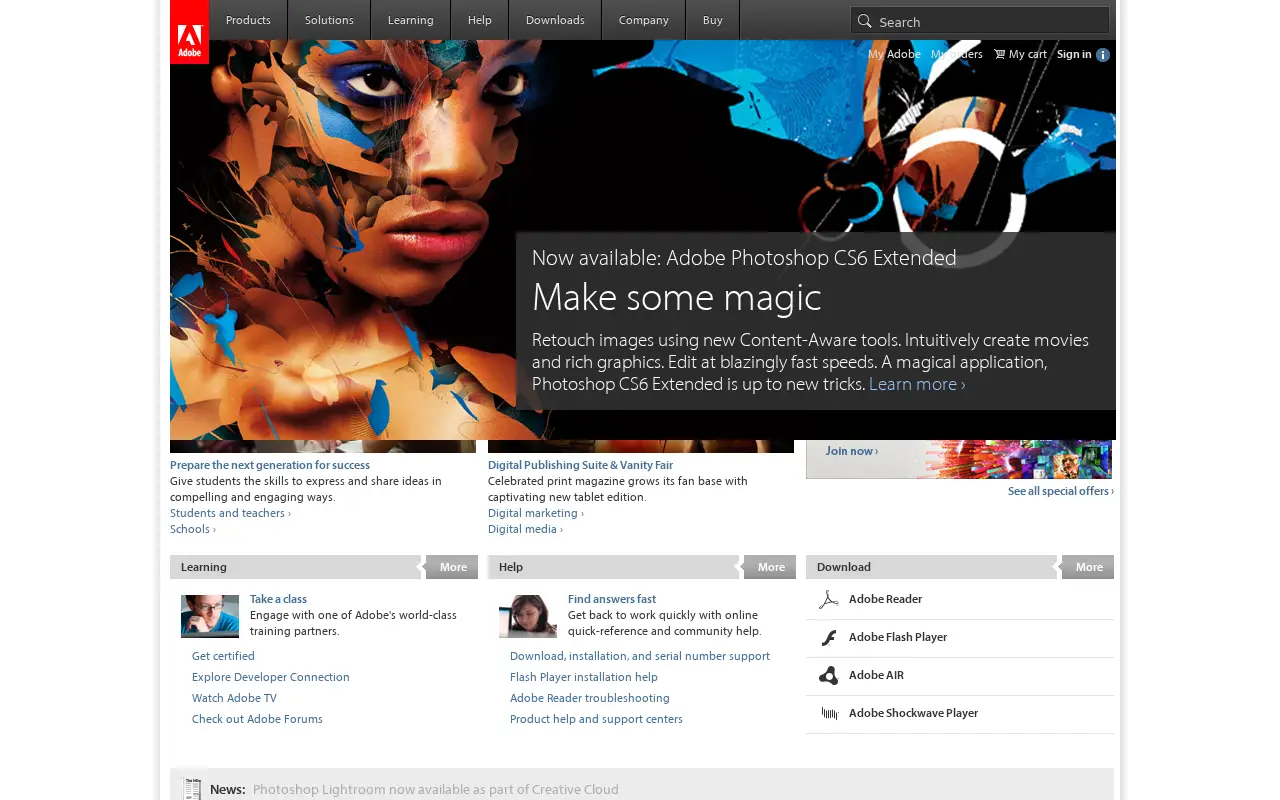Open Explore Developer Connection link
Viewport: 1280px width, 800px height.
[x=271, y=677]
